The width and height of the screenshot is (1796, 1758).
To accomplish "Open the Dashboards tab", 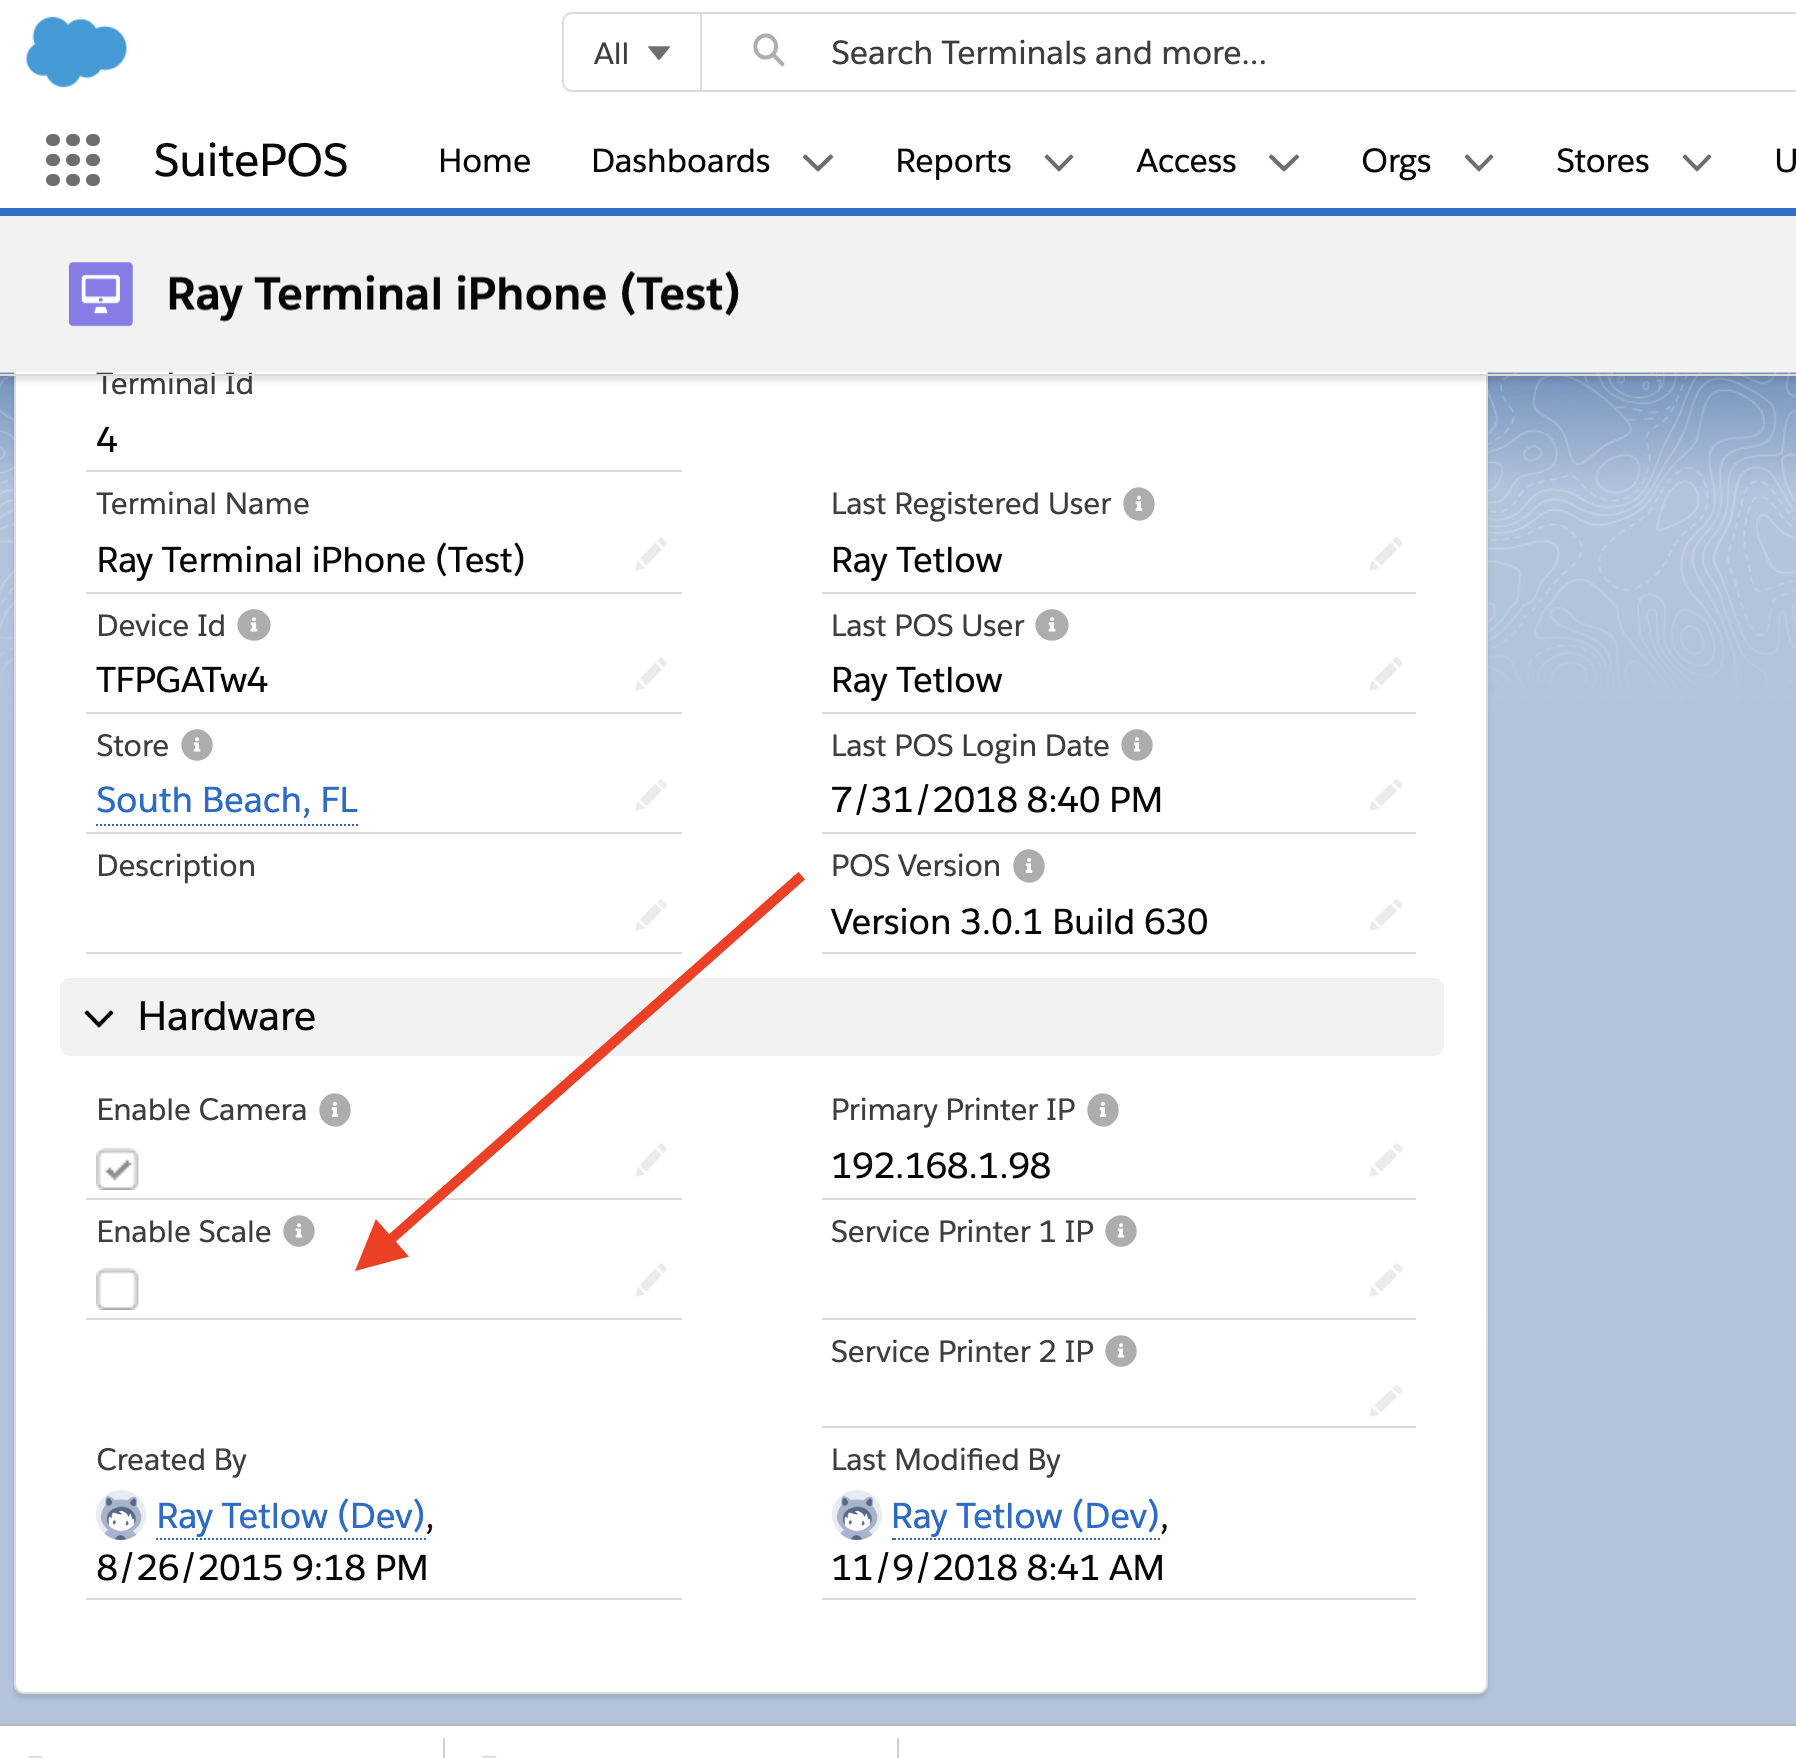I will click(681, 161).
